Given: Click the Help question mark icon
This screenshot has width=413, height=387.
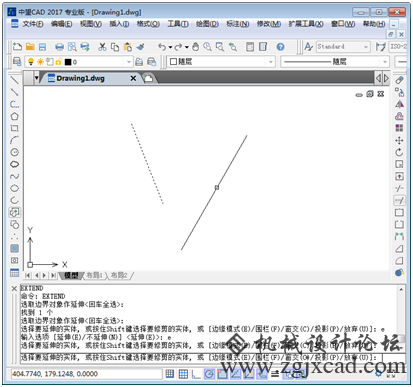Looking at the screenshot, I should click(280, 47).
